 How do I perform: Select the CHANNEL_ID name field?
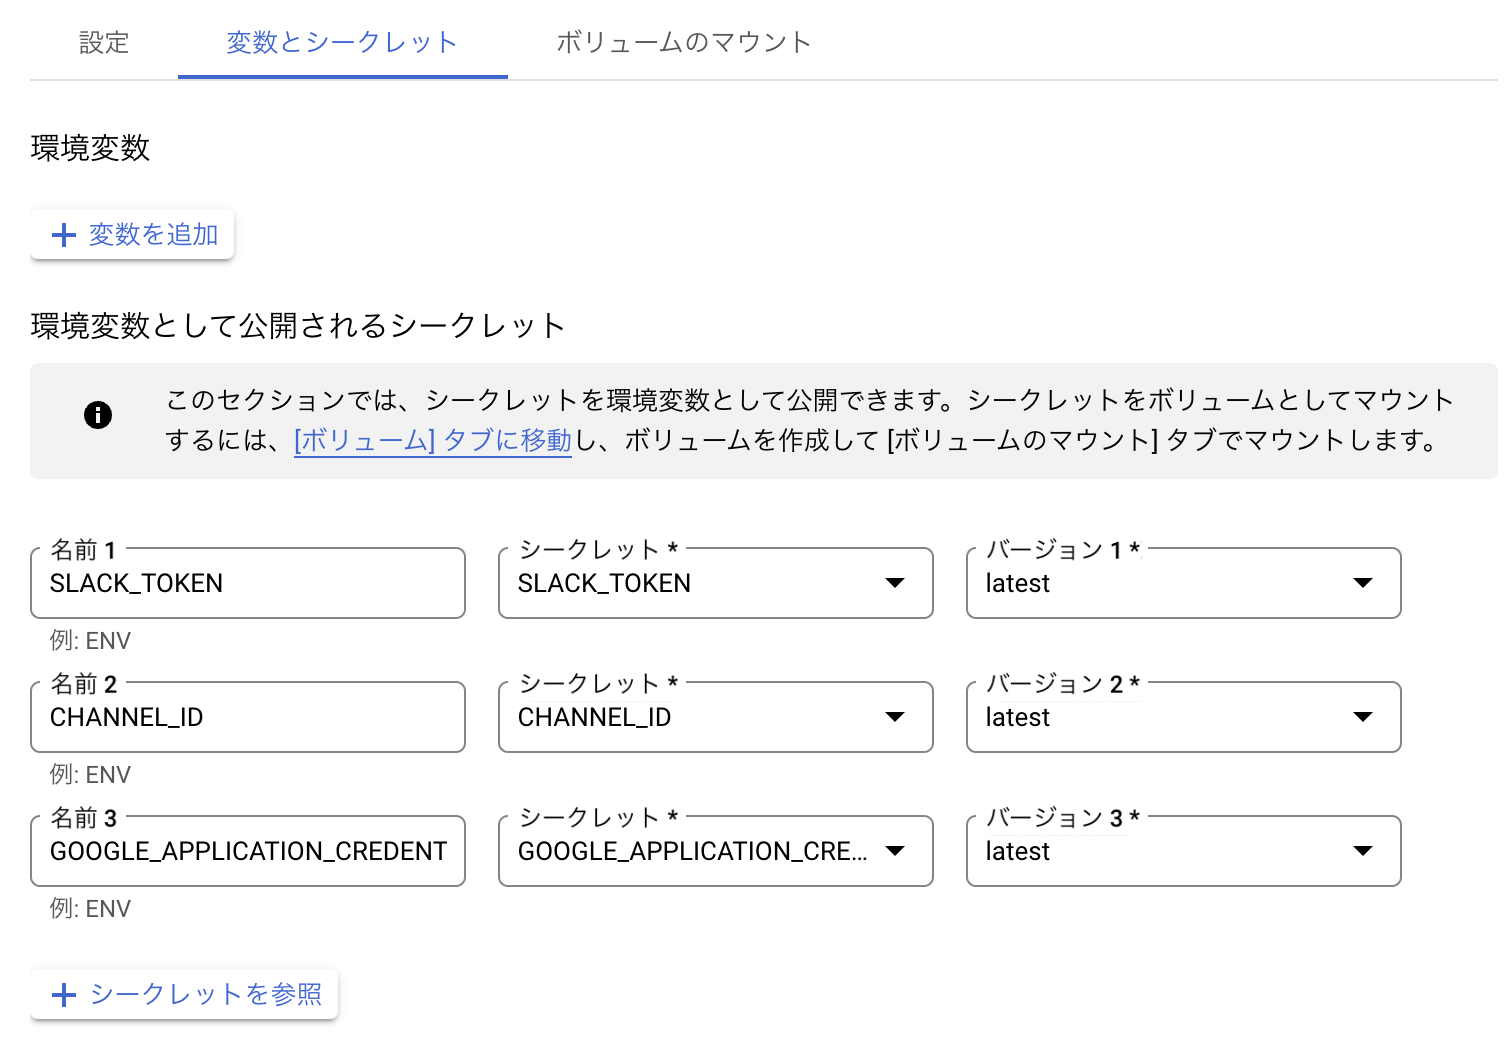(247, 717)
